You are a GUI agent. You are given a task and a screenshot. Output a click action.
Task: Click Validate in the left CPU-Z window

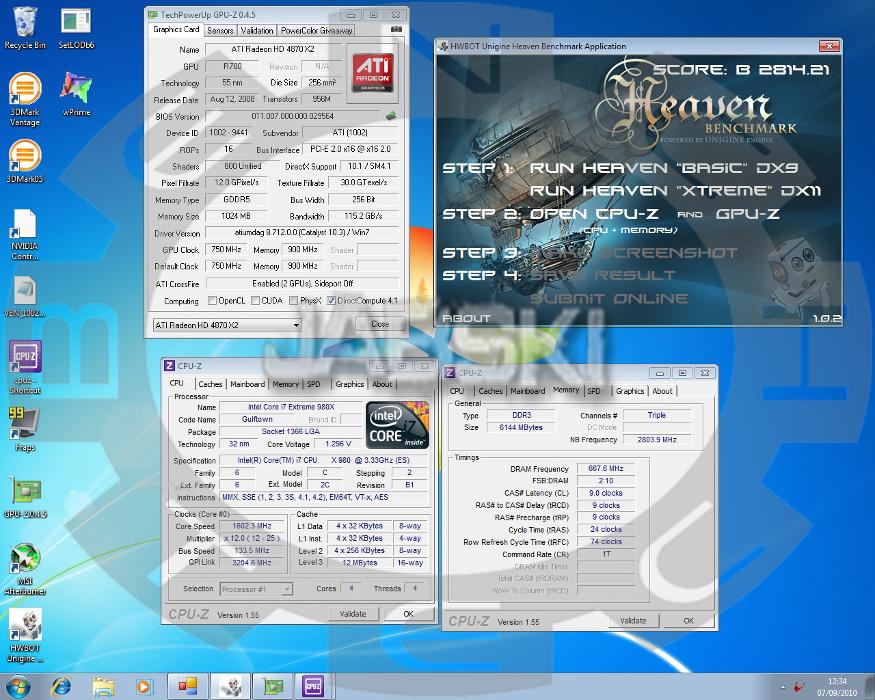coord(353,613)
